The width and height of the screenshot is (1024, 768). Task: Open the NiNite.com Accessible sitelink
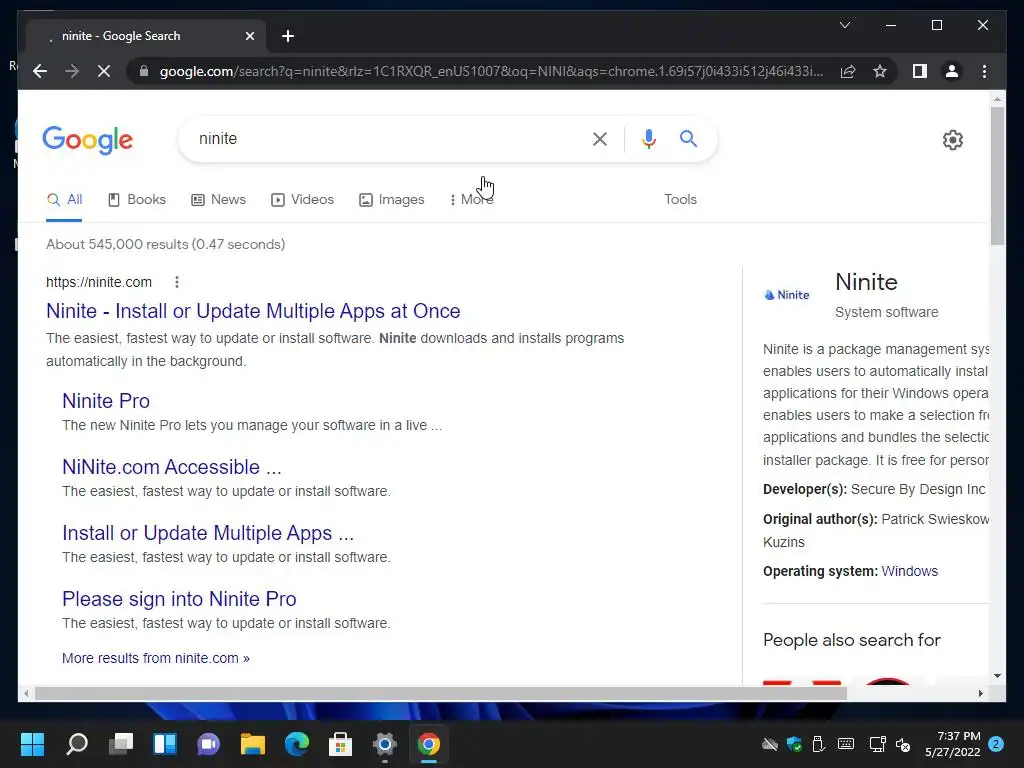172,467
